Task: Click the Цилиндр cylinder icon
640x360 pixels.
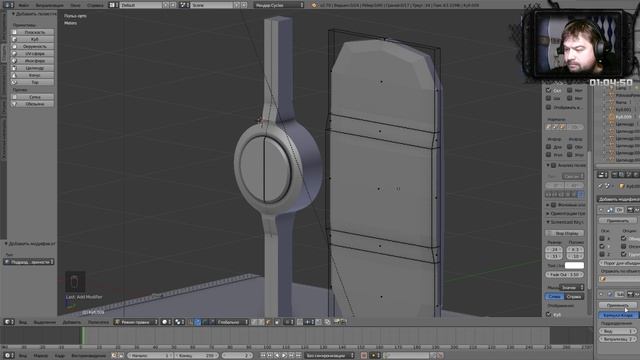Action: tap(14, 68)
